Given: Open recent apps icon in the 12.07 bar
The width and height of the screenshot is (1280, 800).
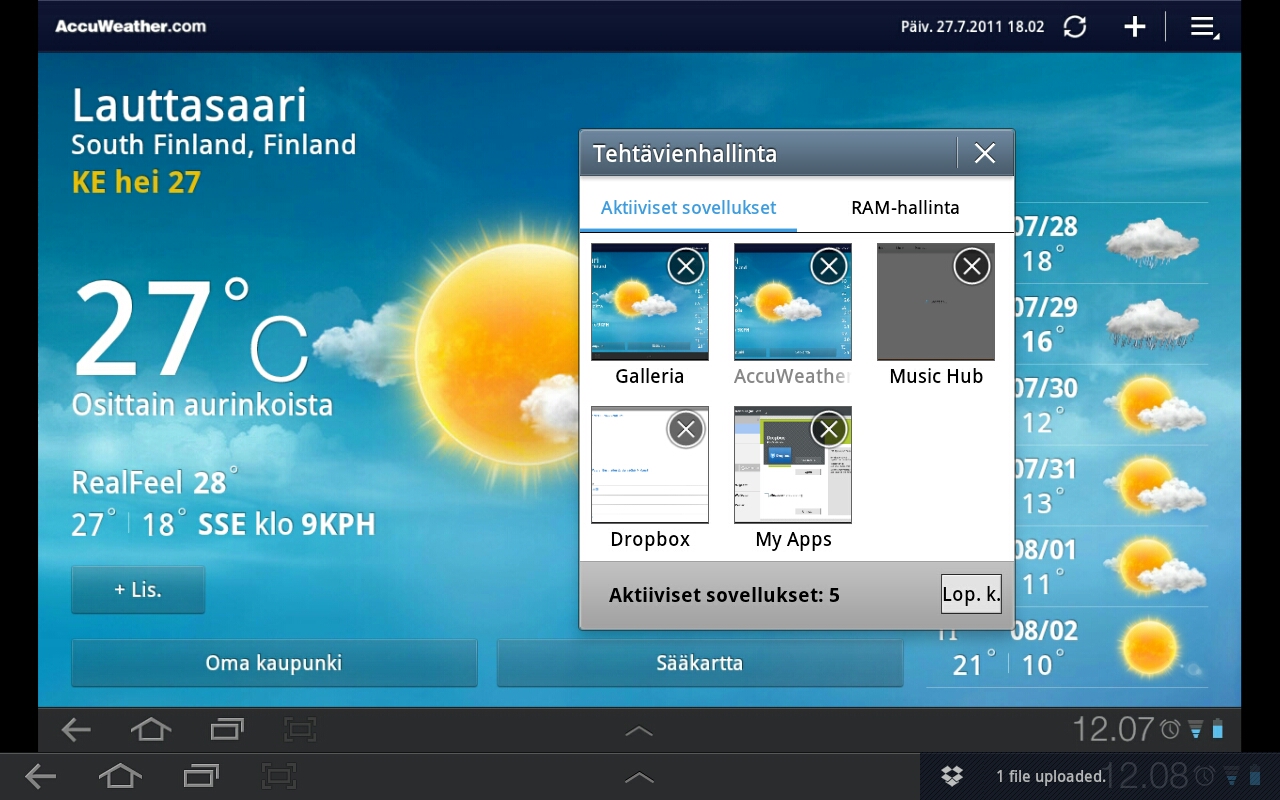Looking at the screenshot, I should (x=227, y=730).
